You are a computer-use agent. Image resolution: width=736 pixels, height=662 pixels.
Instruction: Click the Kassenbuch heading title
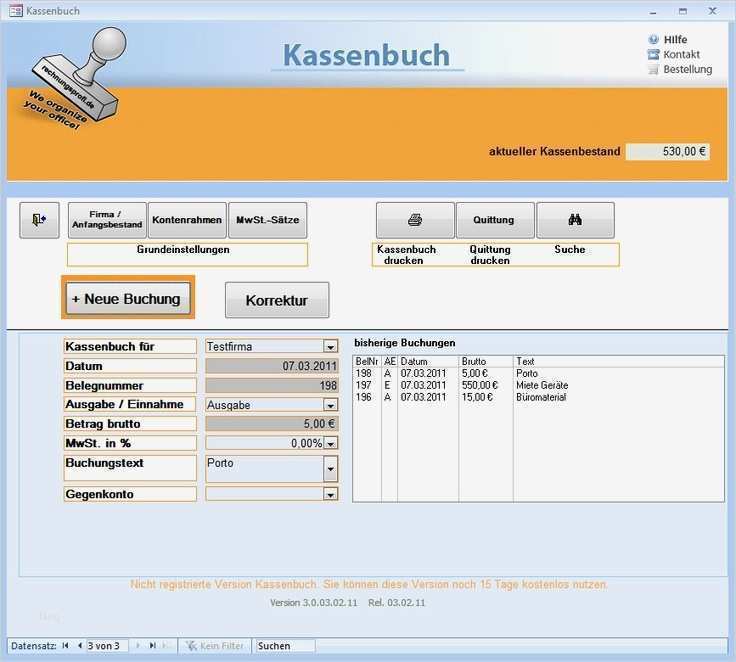367,55
